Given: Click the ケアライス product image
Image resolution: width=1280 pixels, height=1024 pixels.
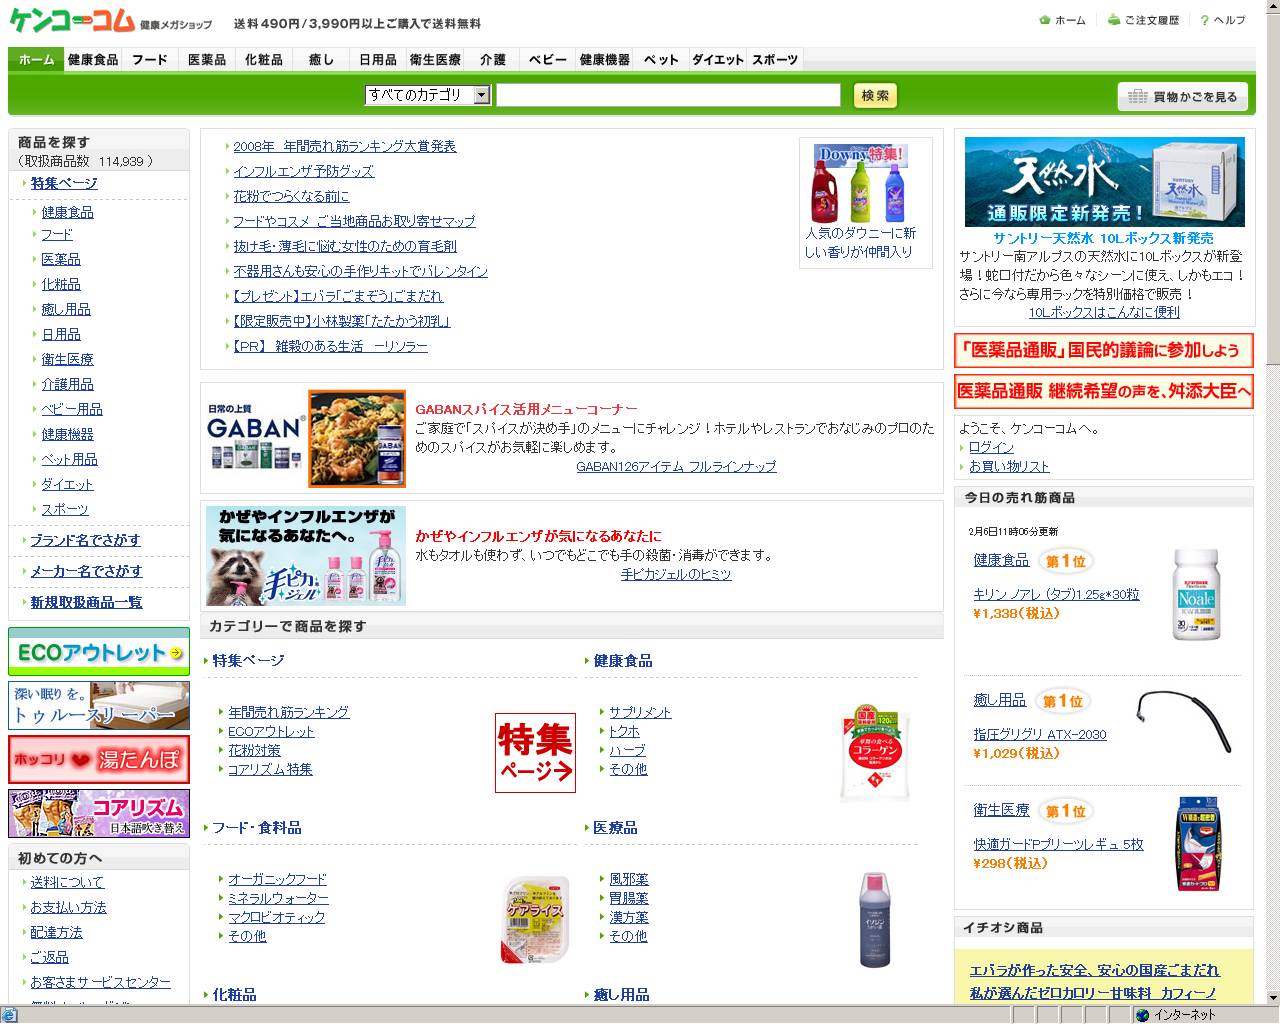Looking at the screenshot, I should (535, 920).
